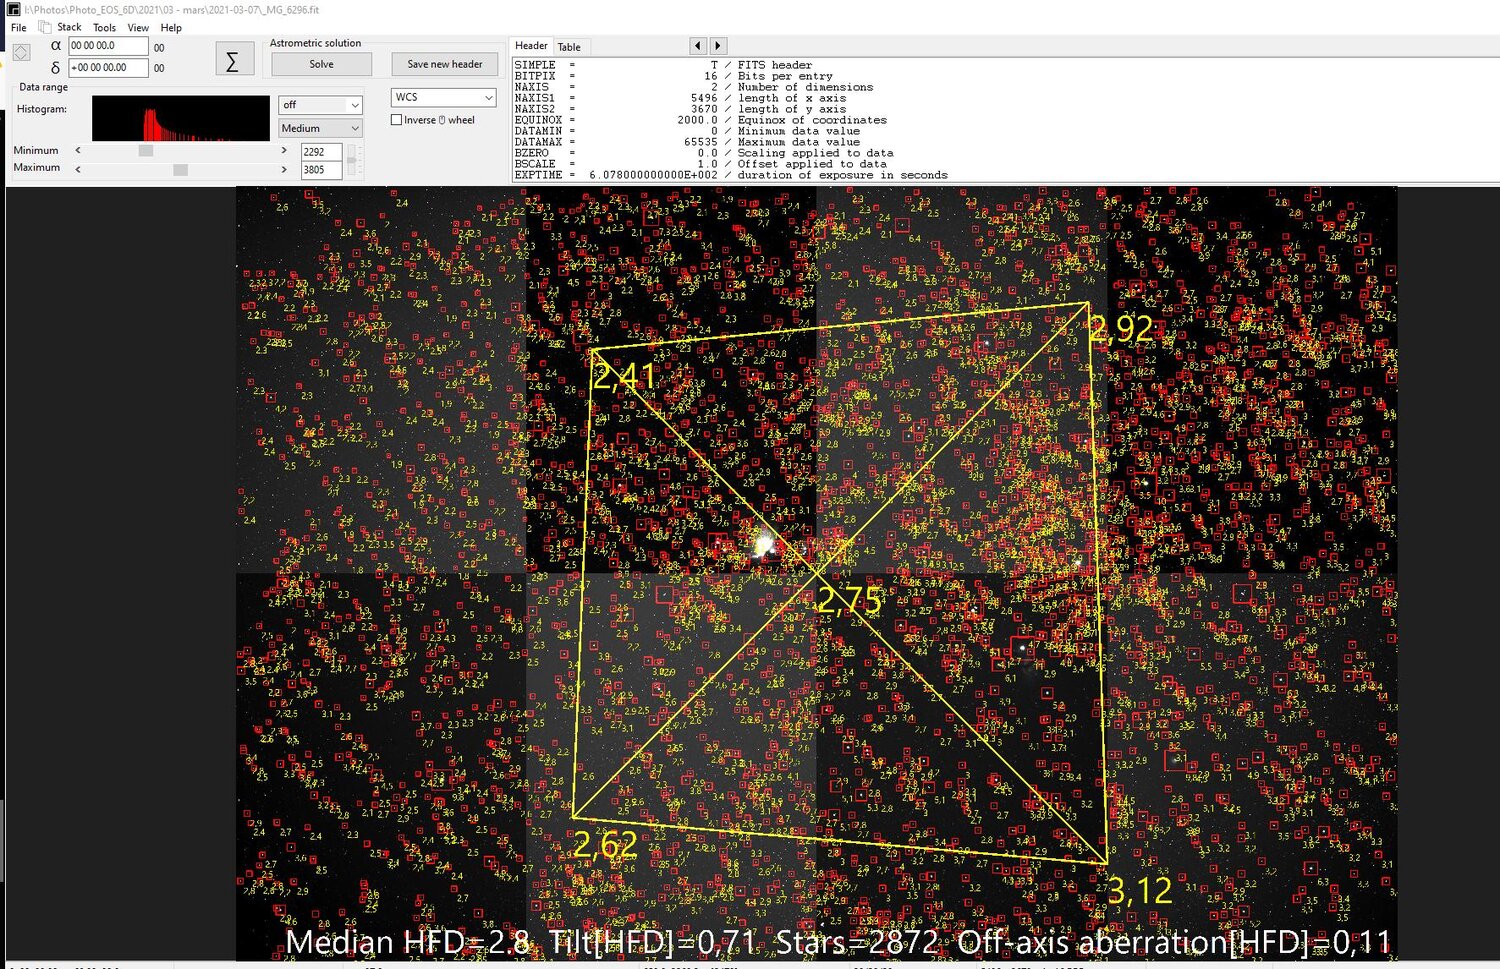Click the Solve button
The width and height of the screenshot is (1500, 969).
(x=322, y=64)
